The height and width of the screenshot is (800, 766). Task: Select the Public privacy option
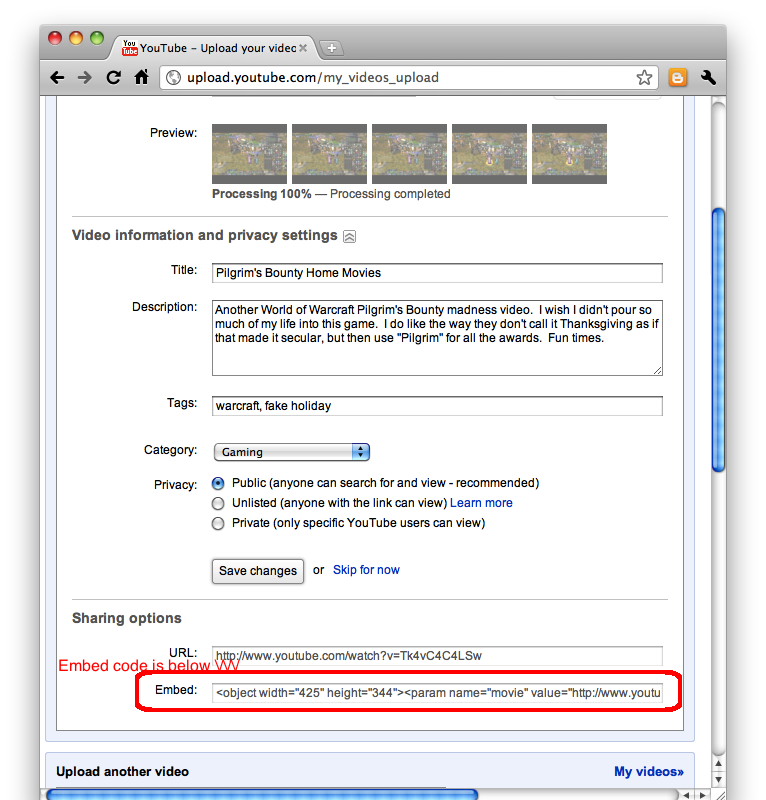pyautogui.click(x=218, y=483)
